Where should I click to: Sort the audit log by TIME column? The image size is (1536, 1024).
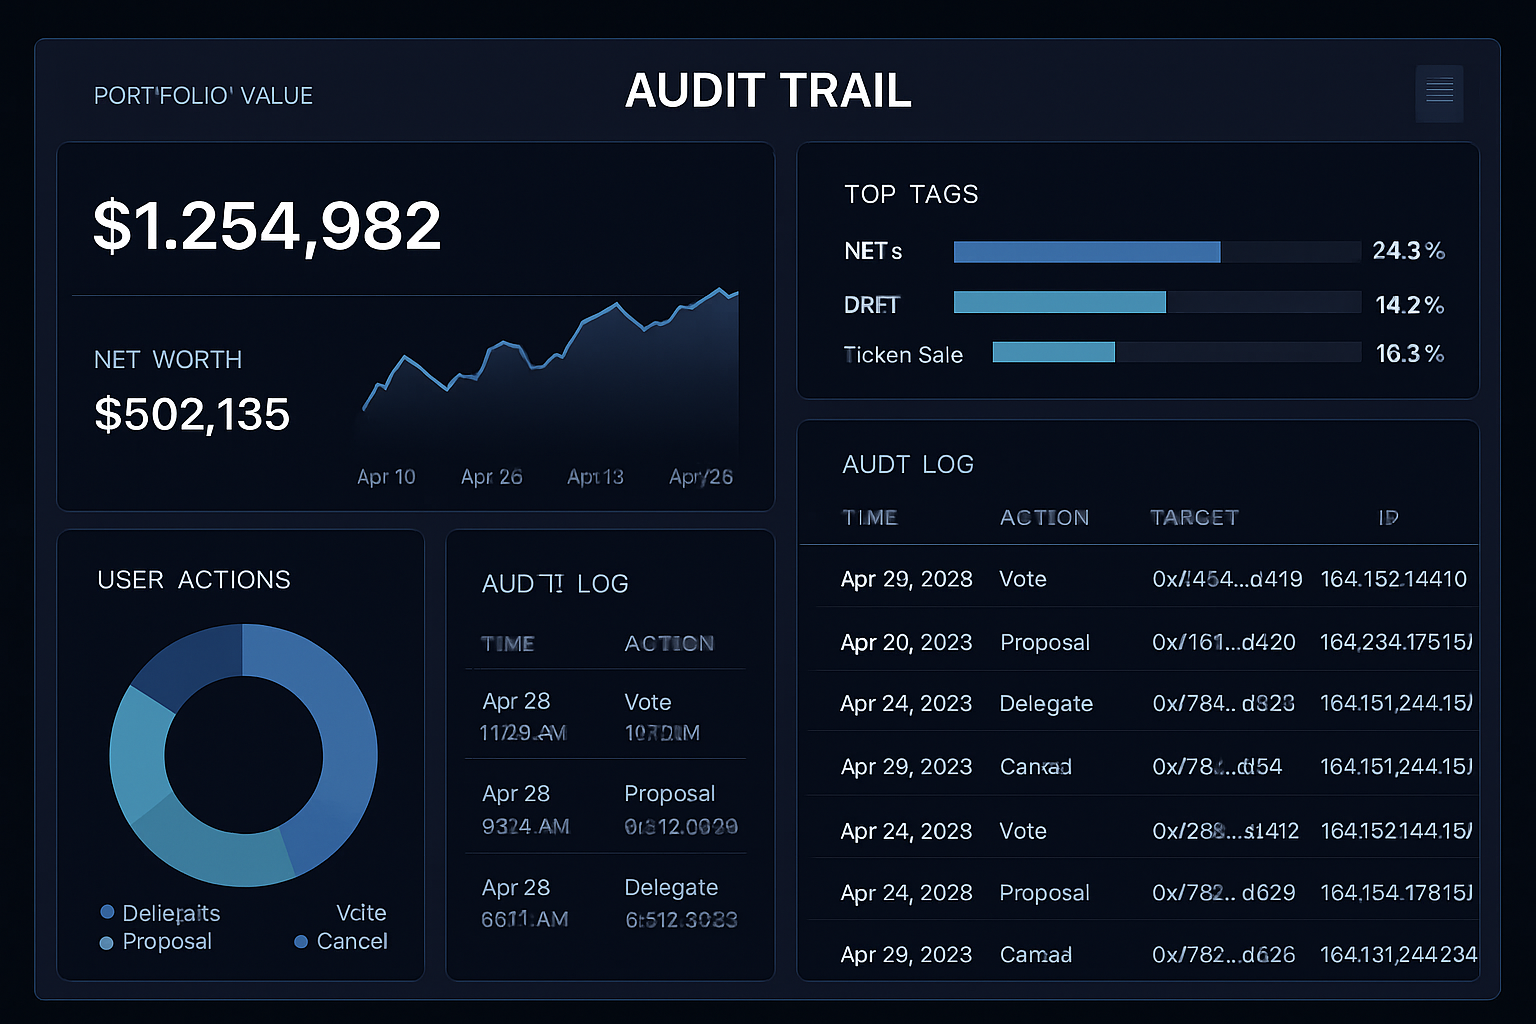pyautogui.click(x=869, y=517)
